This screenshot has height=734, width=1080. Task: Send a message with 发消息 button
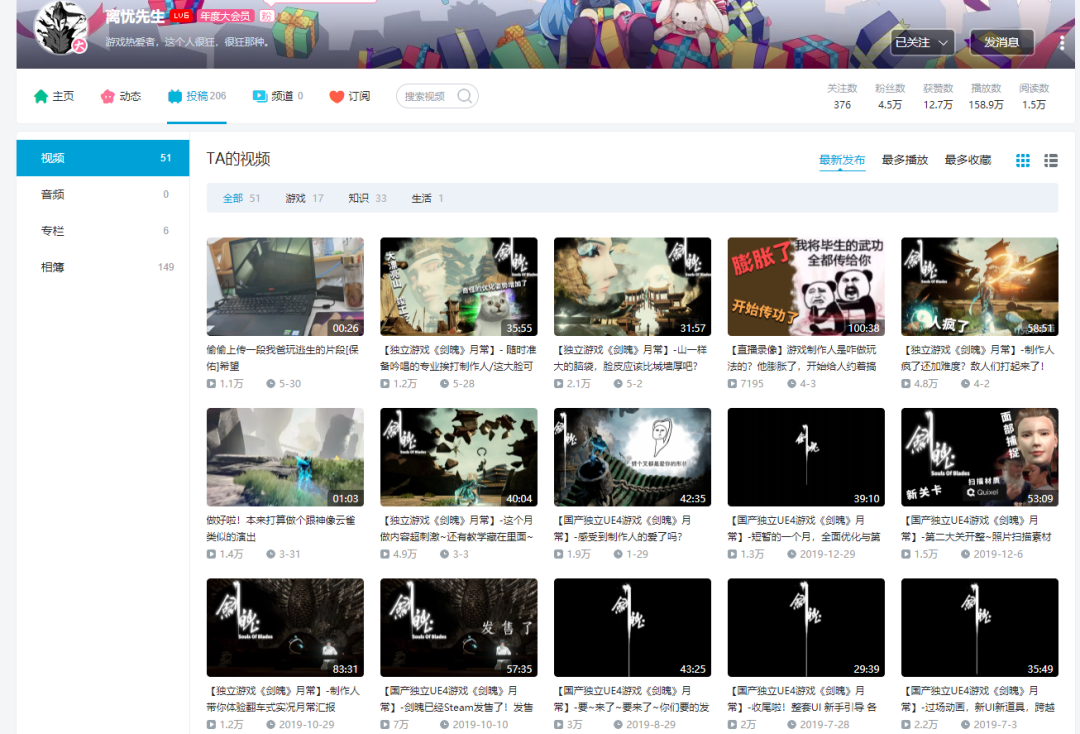[1001, 42]
